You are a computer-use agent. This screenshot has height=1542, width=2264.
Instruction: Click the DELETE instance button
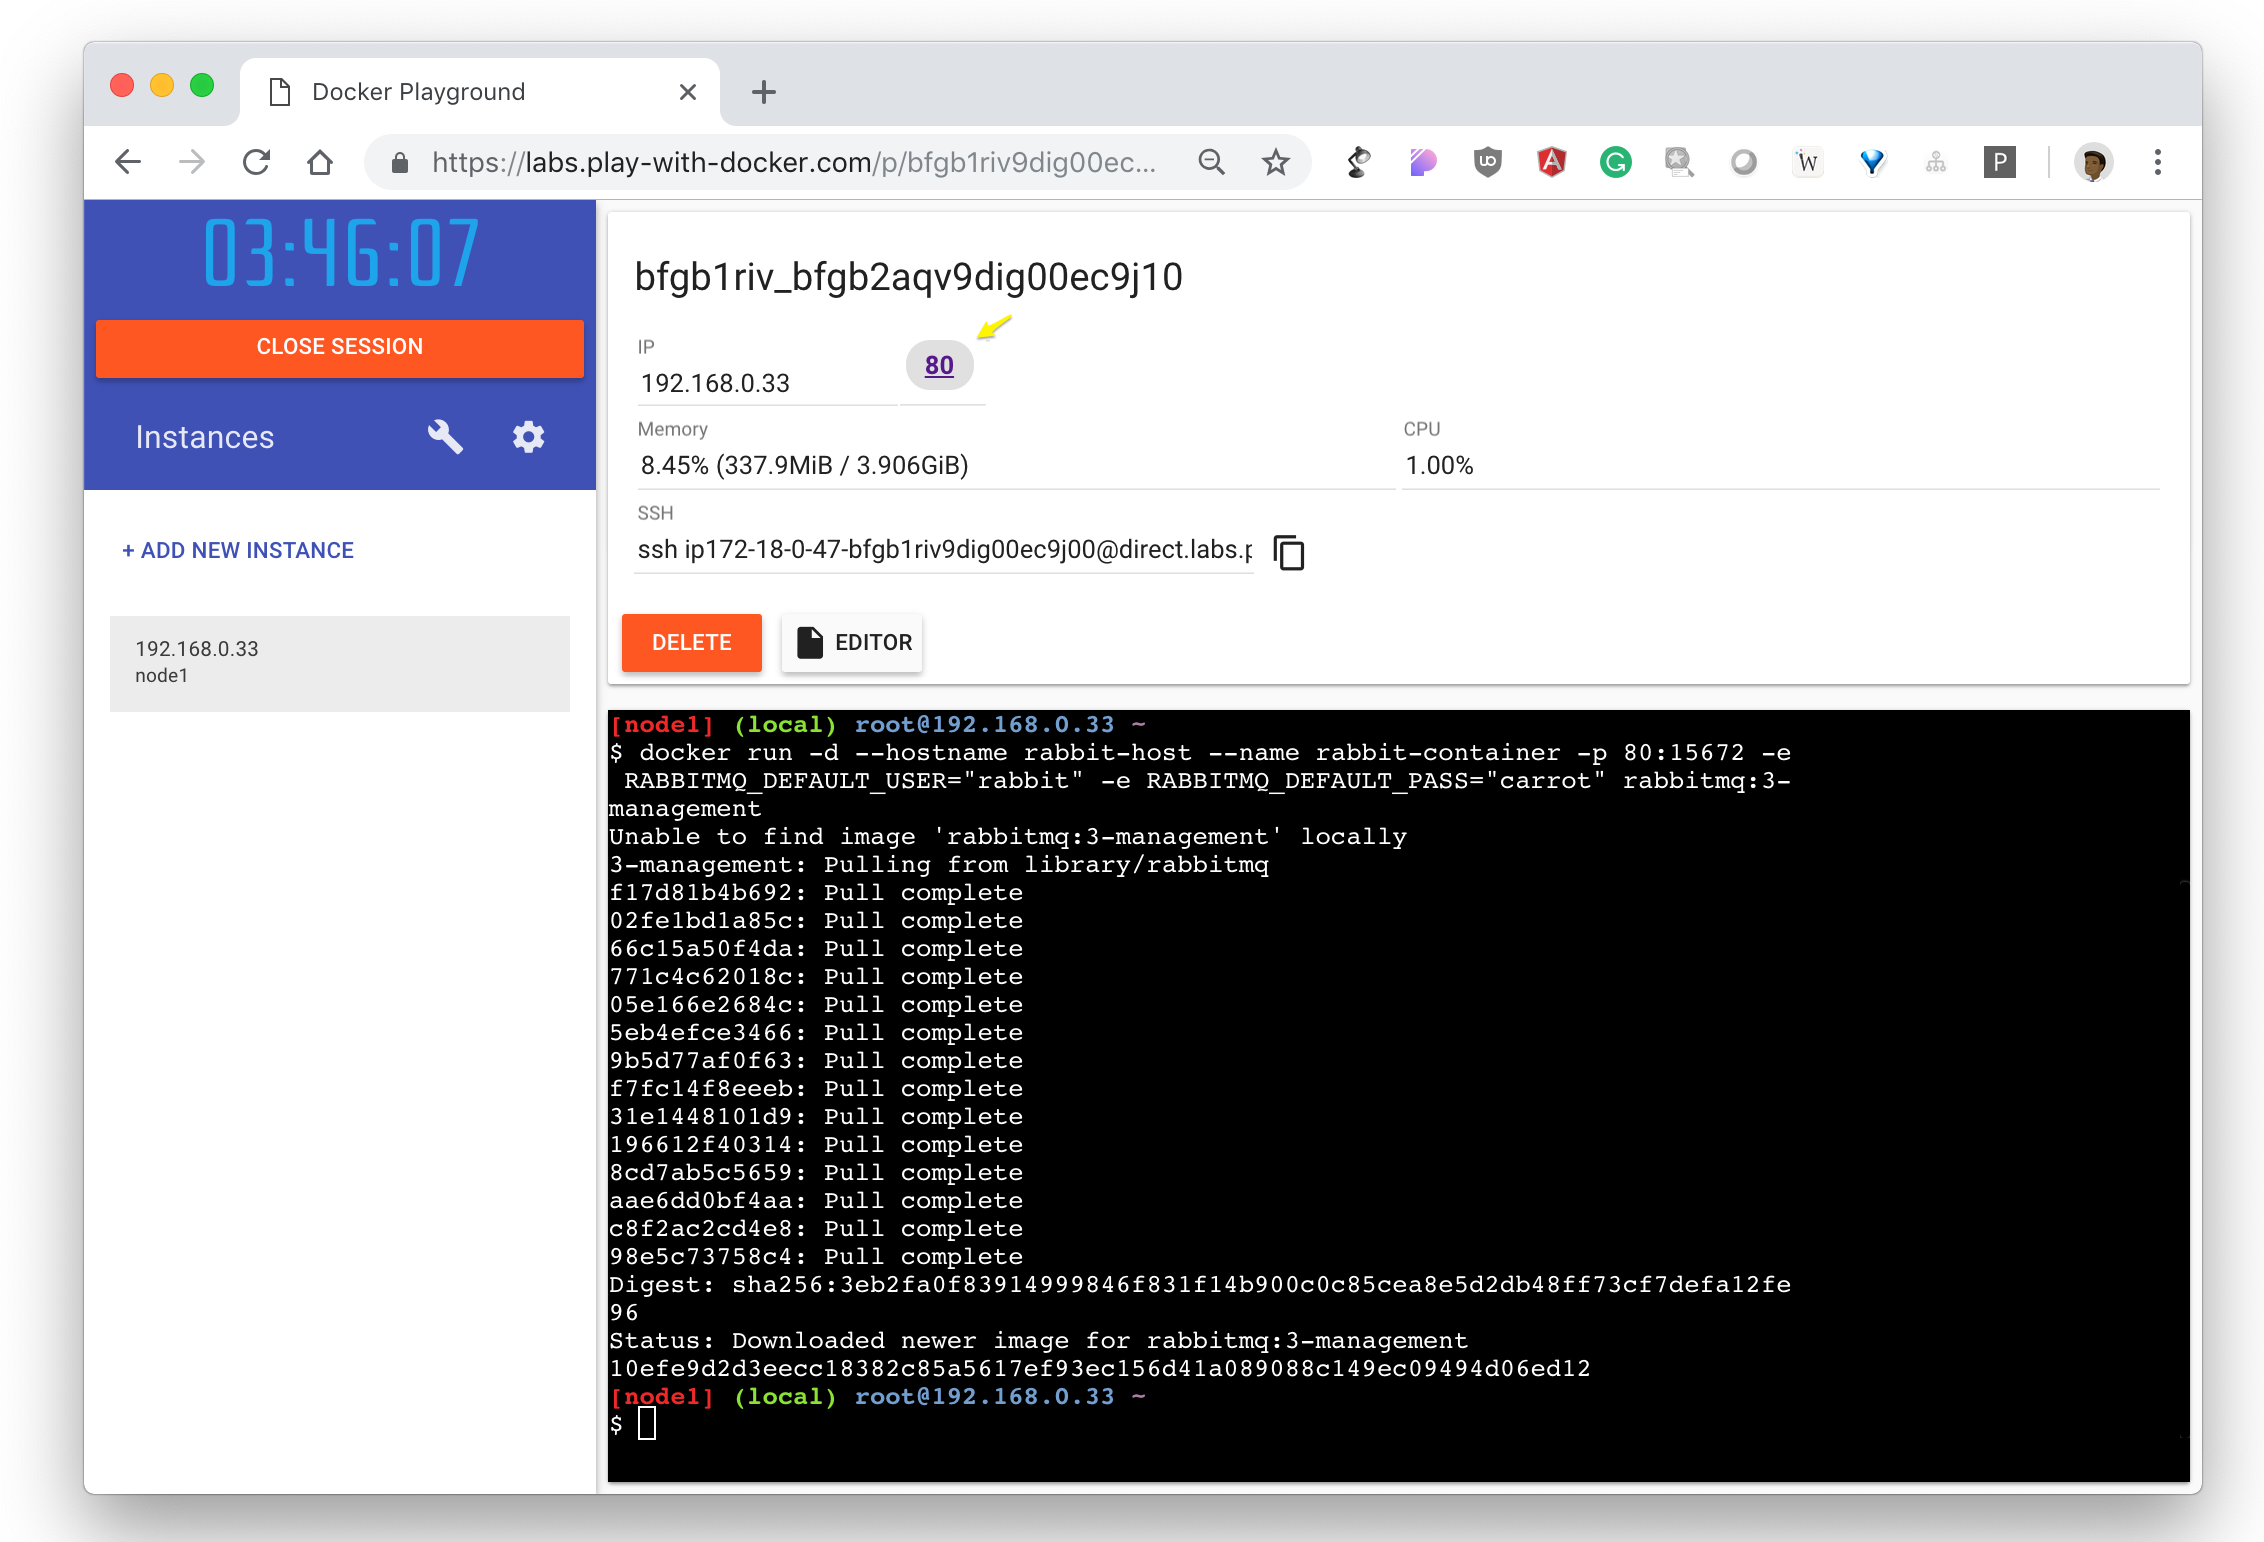[692, 642]
